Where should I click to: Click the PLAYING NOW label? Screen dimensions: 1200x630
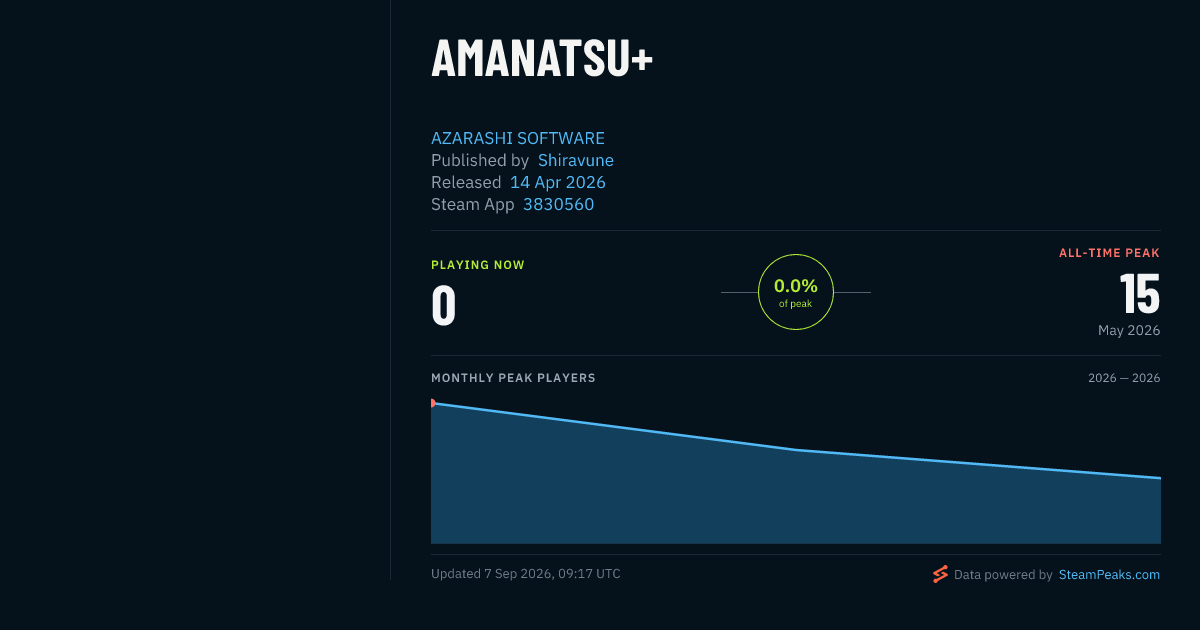[x=478, y=265]
